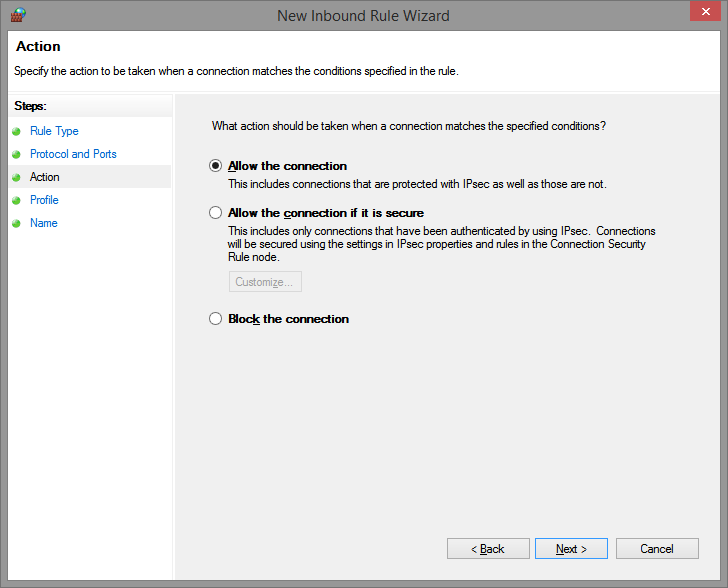Click the green bullet beside Rule Type
The image size is (728, 588).
click(x=16, y=131)
